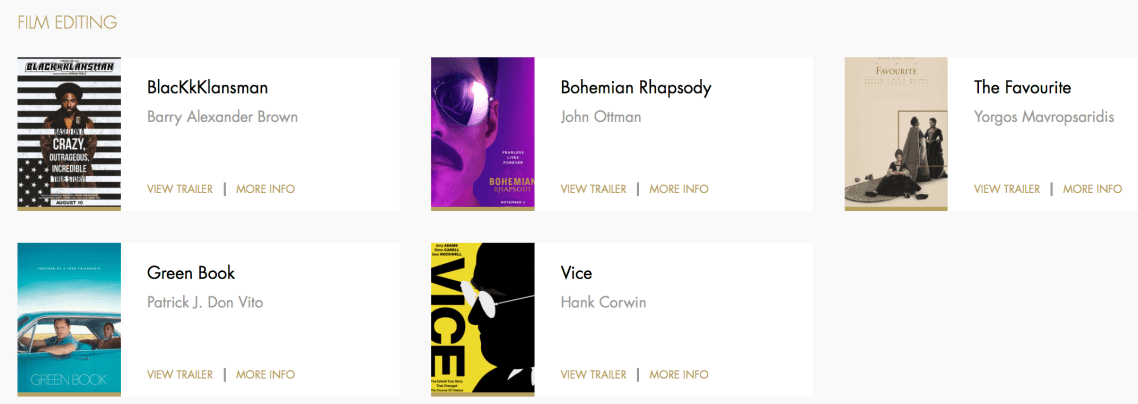Open the Bohemian Rhapsody poster image
This screenshot has height=404, width=1138.
(483, 133)
